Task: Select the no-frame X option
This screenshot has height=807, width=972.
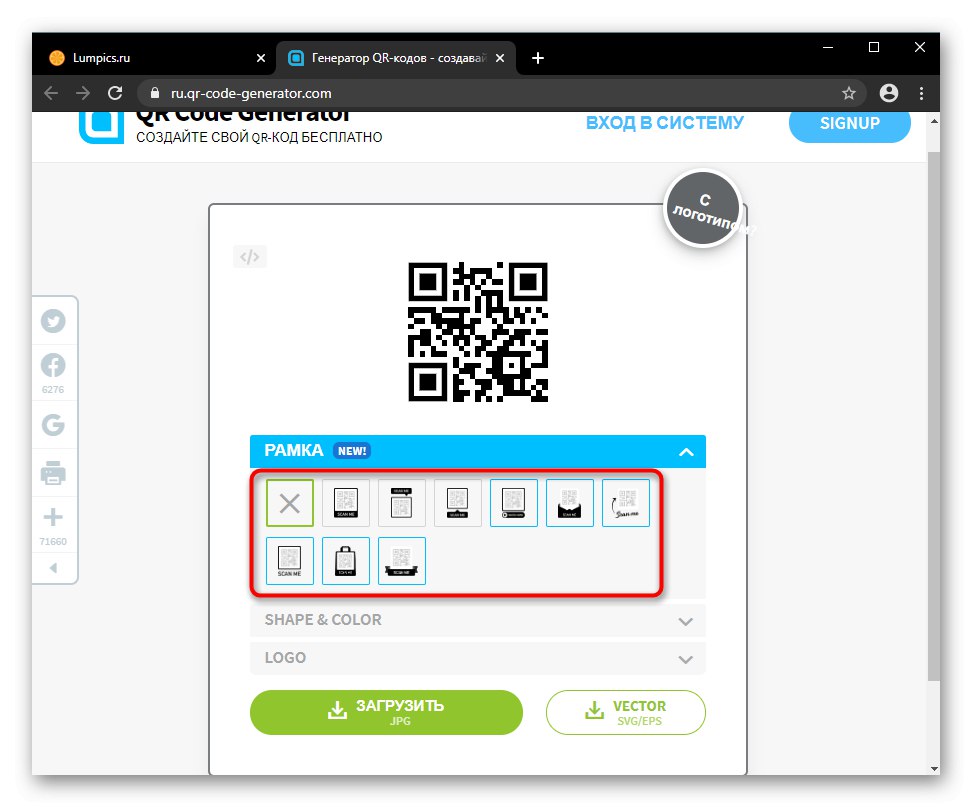Action: [x=290, y=503]
